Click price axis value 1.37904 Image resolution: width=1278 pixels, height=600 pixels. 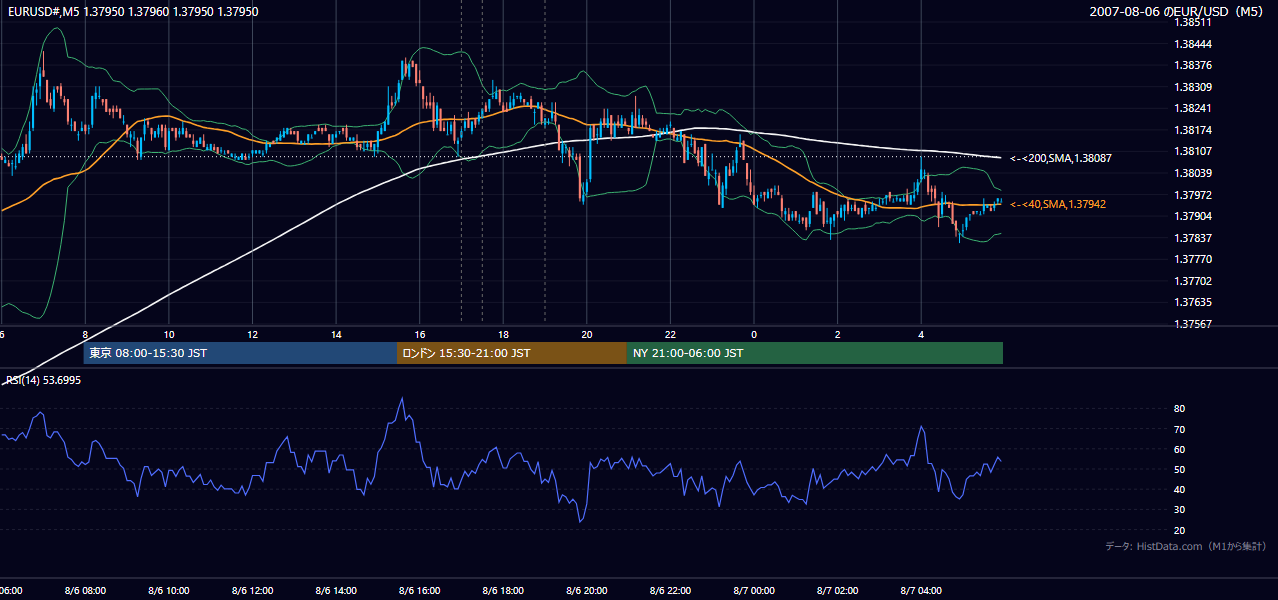[1193, 216]
